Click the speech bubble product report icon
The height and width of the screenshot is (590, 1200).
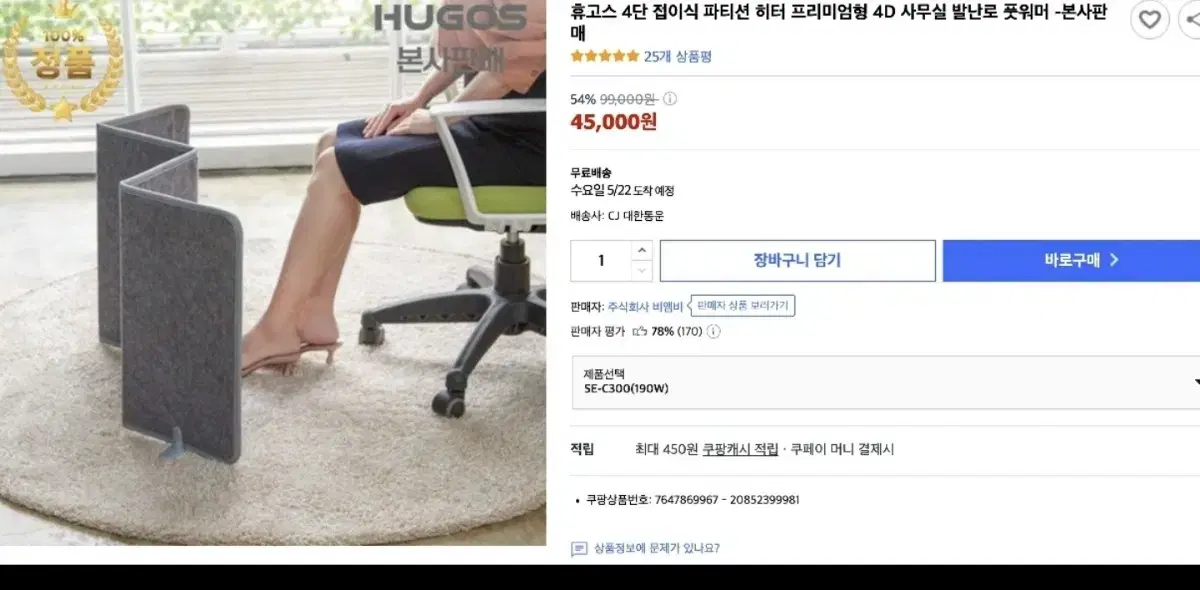pos(579,548)
